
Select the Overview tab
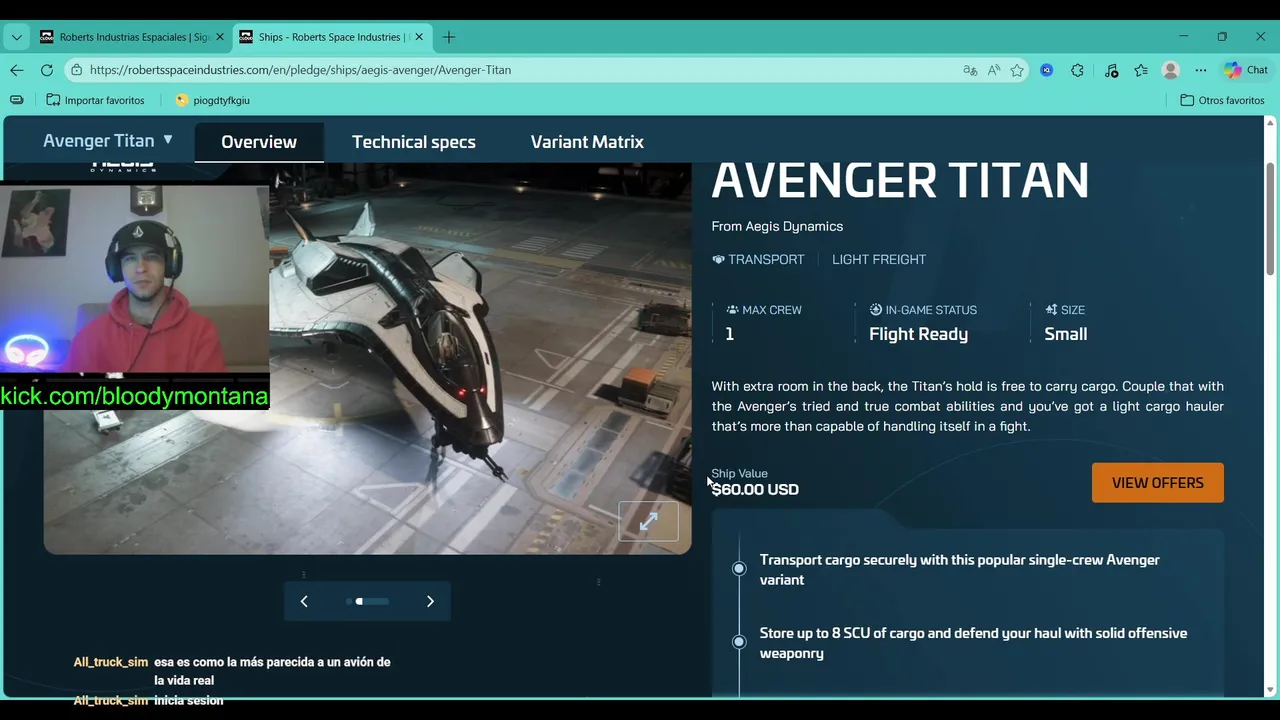click(x=259, y=142)
